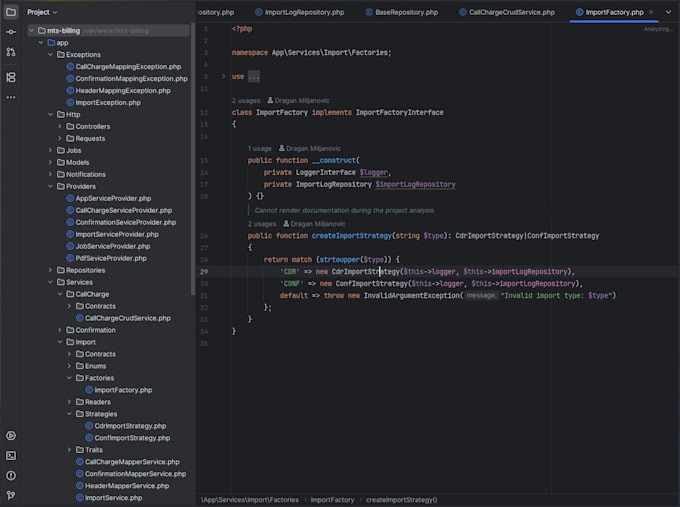Click ImportFactory breadcrumb in status bar
Screen dimensions: 680x507
click(x=332, y=500)
